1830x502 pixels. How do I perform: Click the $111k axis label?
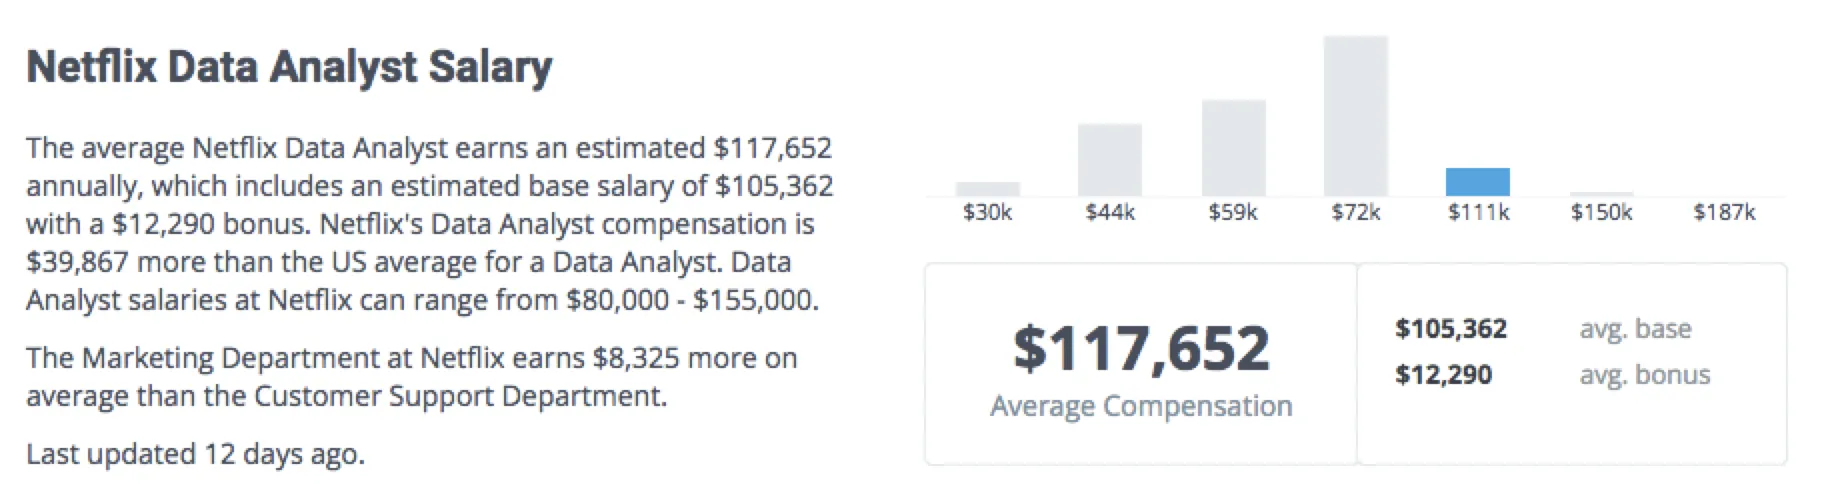pos(1478,212)
